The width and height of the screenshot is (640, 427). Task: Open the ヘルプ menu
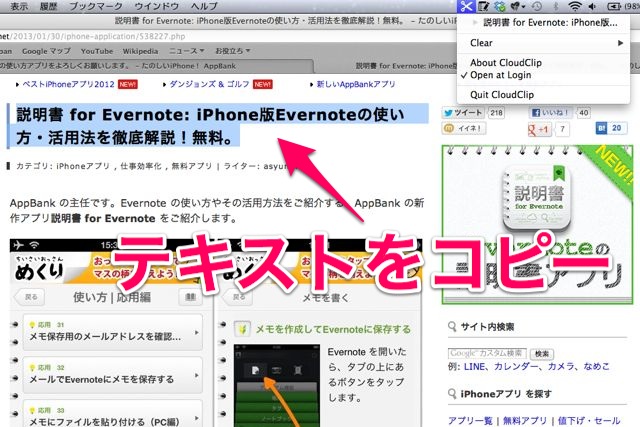click(204, 6)
